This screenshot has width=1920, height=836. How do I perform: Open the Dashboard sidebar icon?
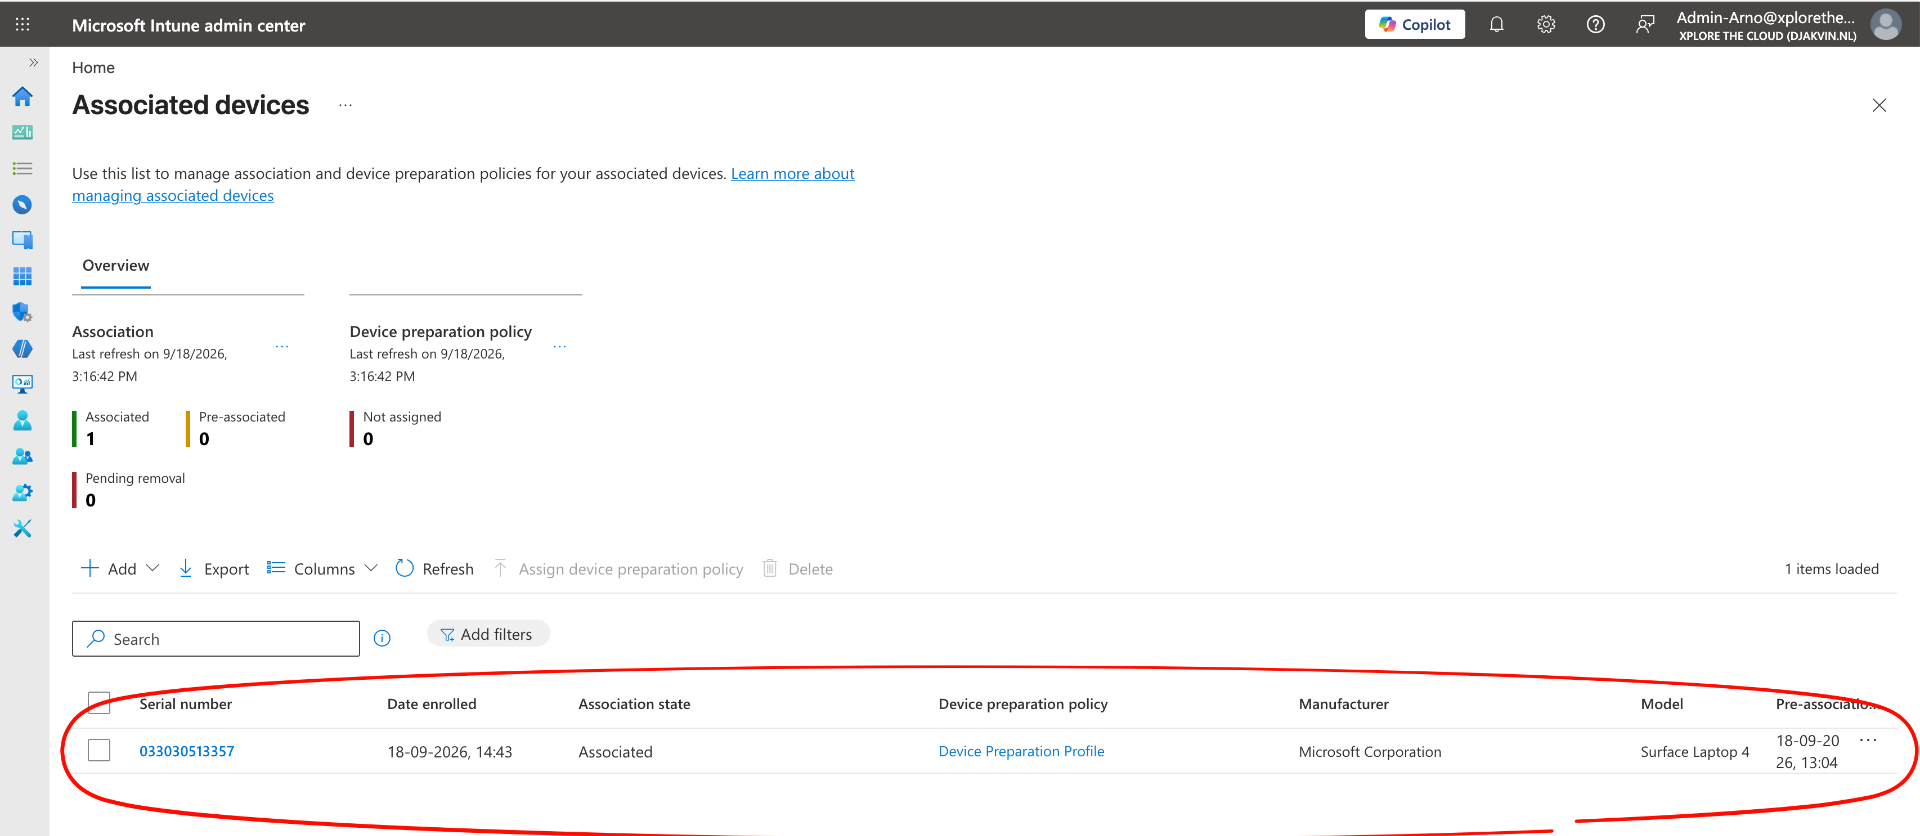tap(22, 132)
